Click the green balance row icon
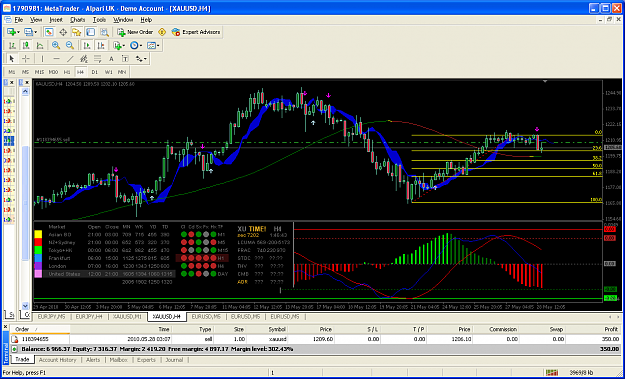625x379 pixels. point(14,349)
